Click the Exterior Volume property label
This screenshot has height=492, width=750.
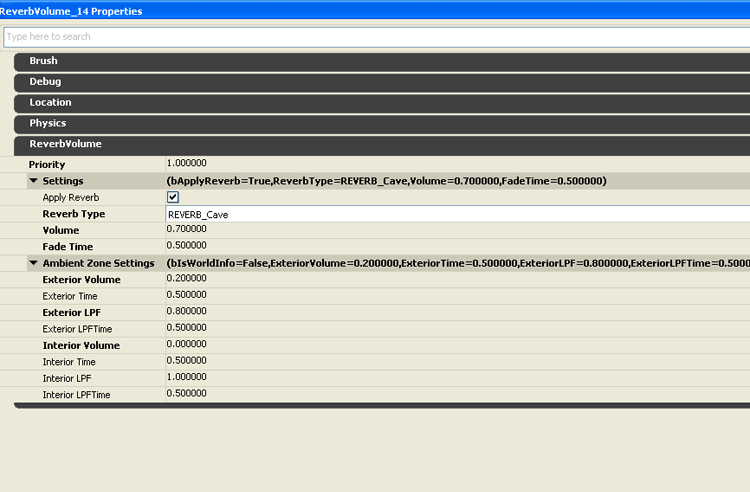(81, 280)
